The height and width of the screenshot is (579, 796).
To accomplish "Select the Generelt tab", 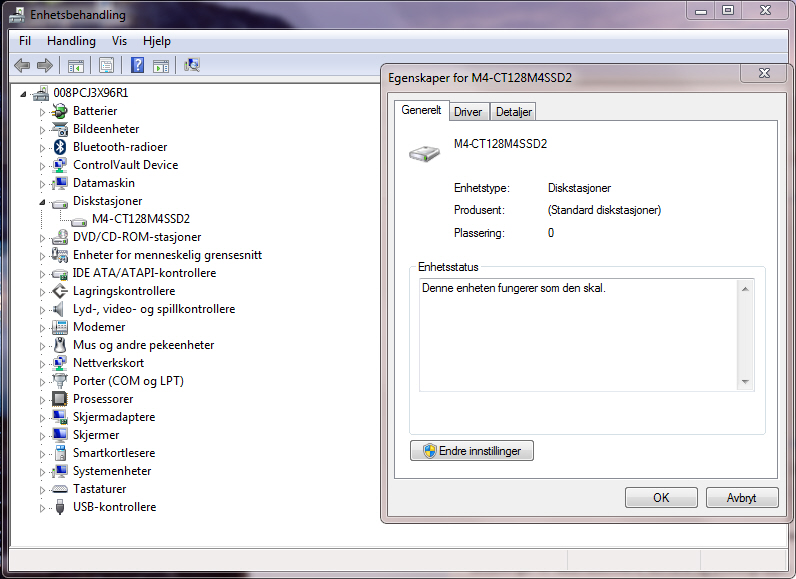I will pyautogui.click(x=421, y=110).
